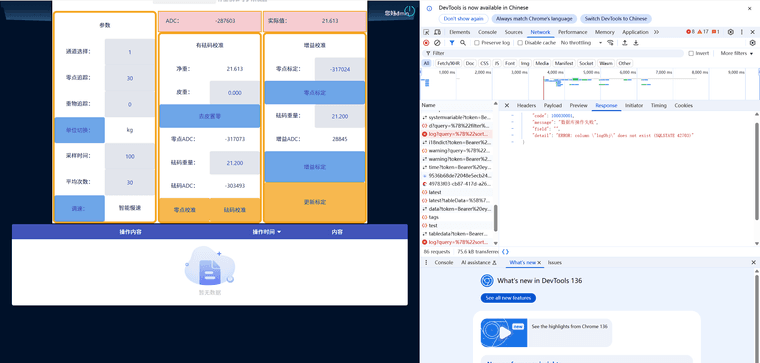Click the request list vertical scrollbar
This screenshot has width=760, height=363.
tap(495, 219)
